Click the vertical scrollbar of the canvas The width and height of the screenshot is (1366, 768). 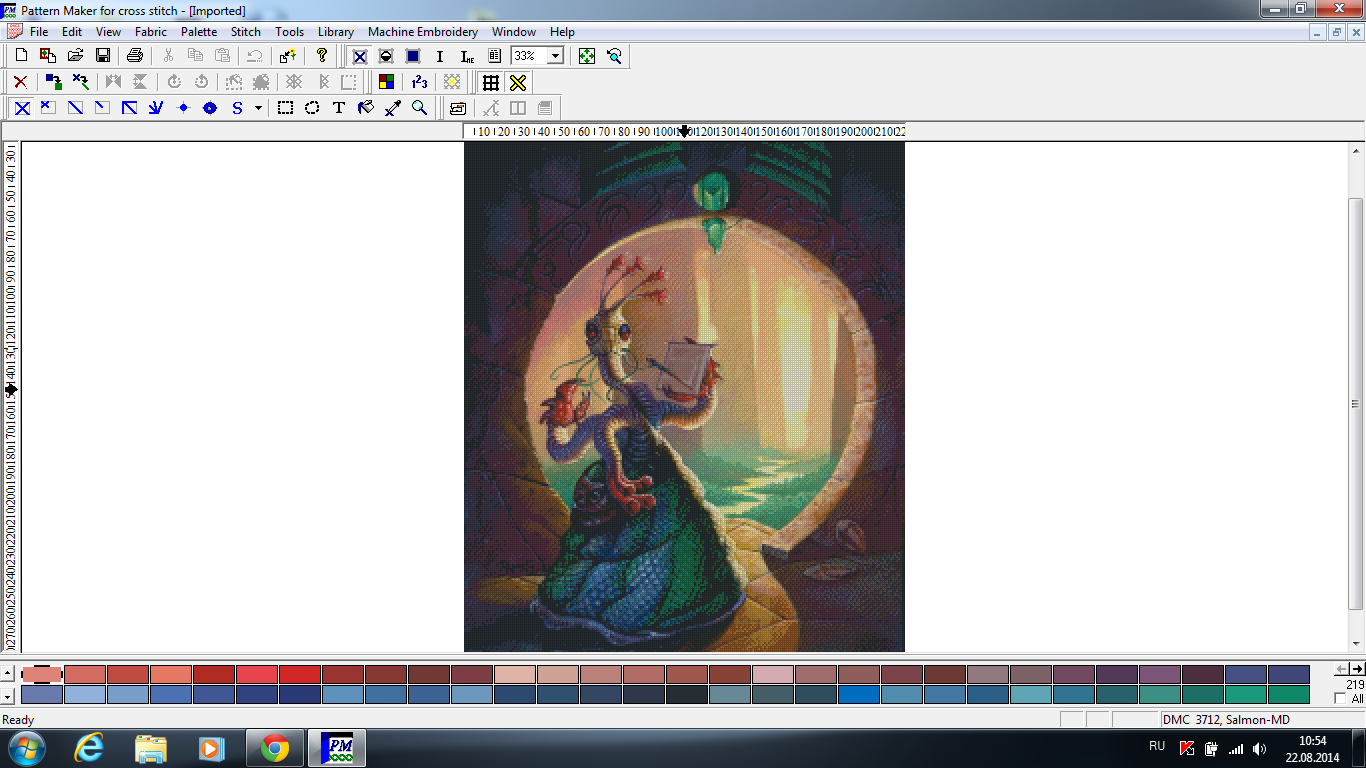pyautogui.click(x=1356, y=404)
